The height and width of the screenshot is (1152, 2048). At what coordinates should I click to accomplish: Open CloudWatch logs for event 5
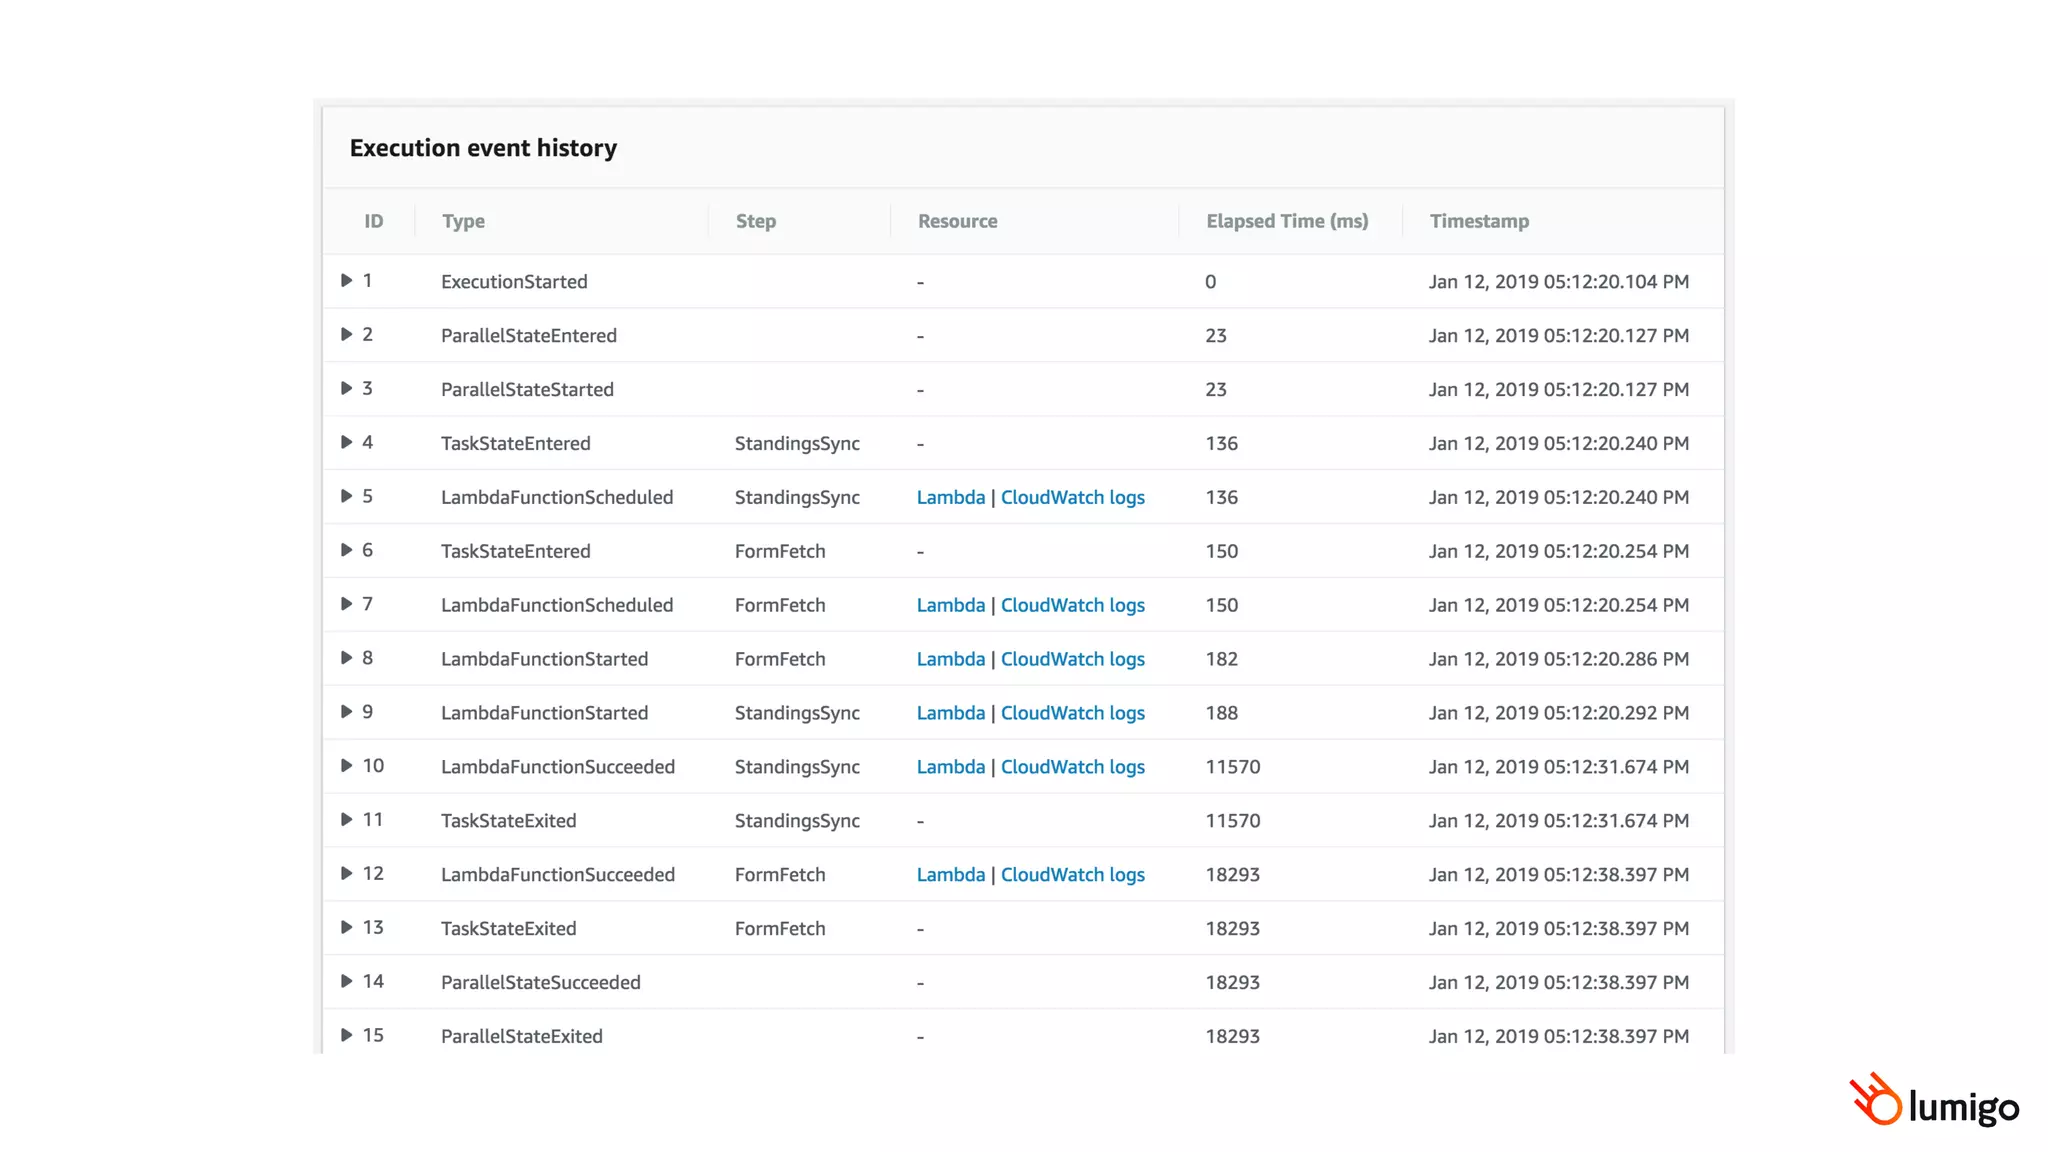pyautogui.click(x=1072, y=497)
